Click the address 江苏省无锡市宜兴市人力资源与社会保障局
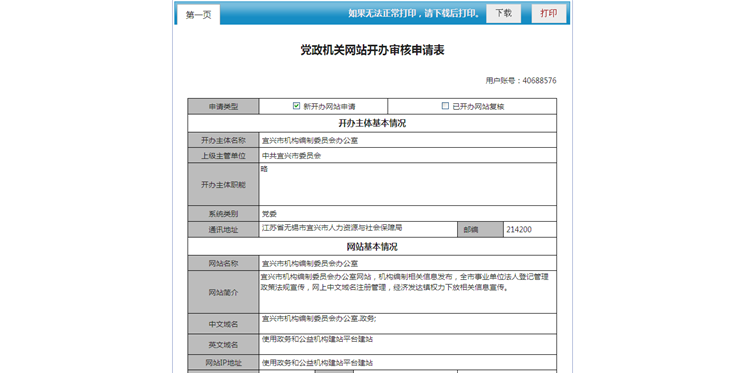The height and width of the screenshot is (373, 743). click(332, 227)
